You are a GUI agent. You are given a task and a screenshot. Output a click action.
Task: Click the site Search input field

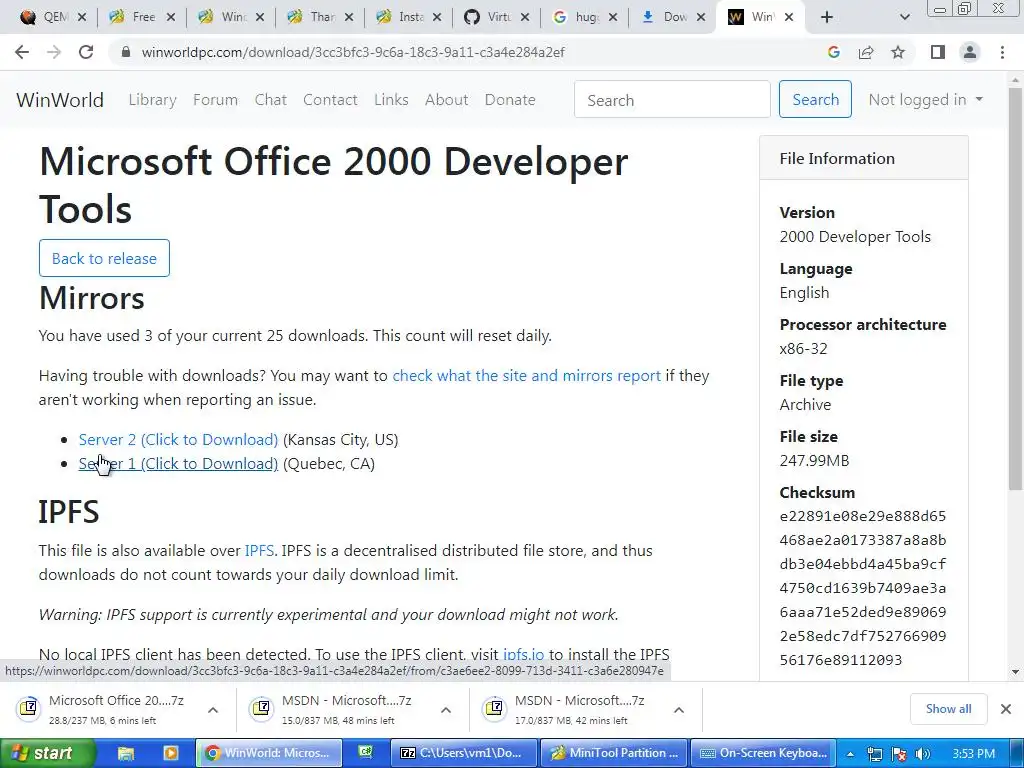point(672,100)
